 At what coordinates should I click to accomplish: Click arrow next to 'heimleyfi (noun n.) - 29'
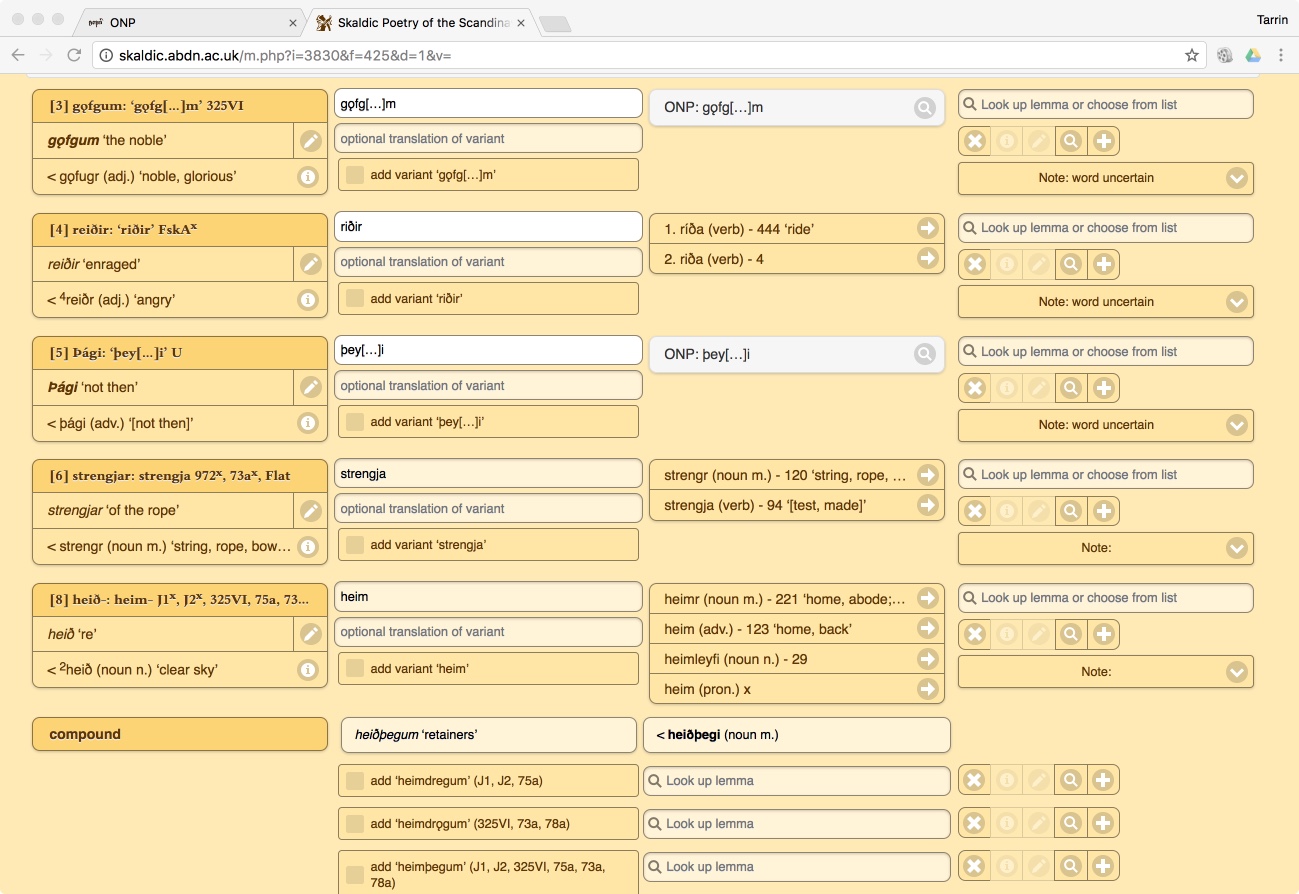tap(927, 659)
